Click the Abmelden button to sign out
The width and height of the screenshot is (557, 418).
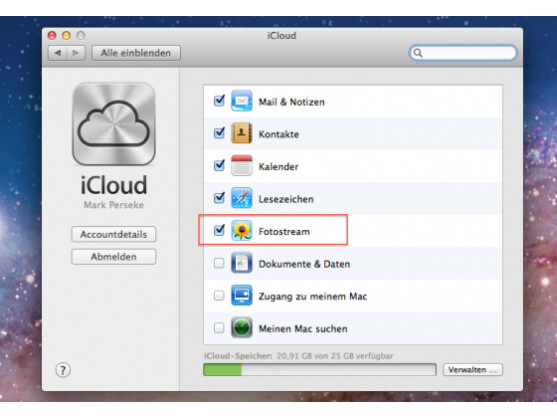[x=114, y=257]
